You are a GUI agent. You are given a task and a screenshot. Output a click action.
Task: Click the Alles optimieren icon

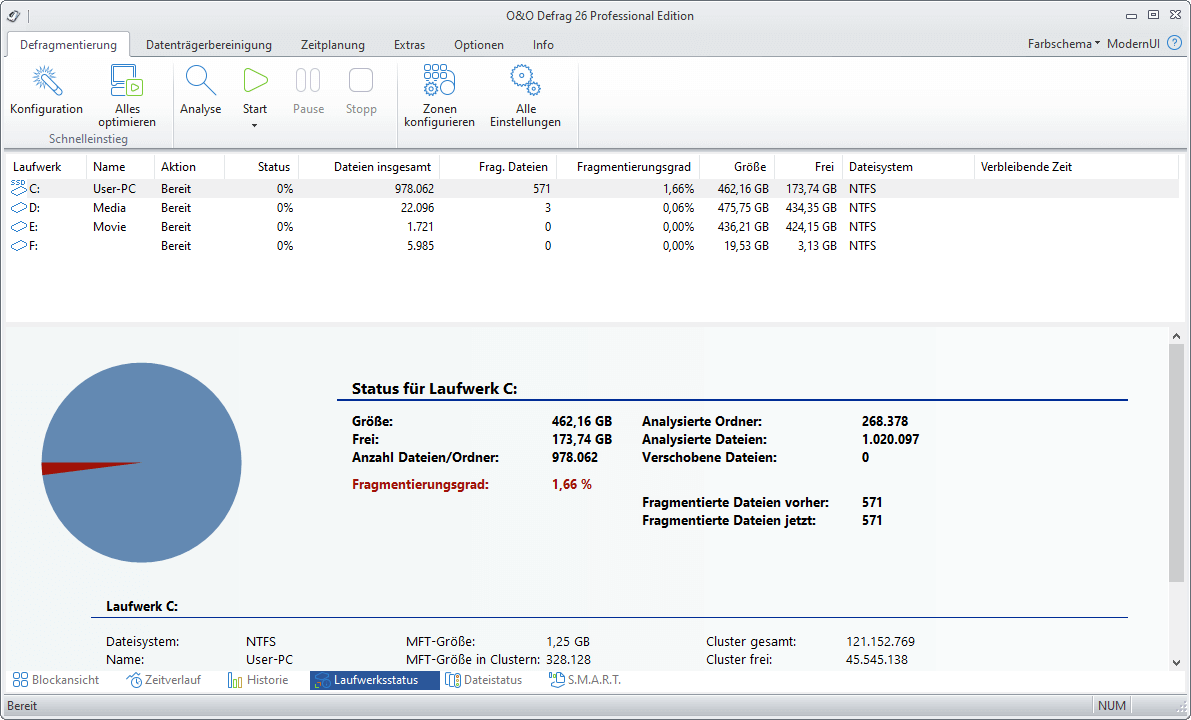pos(127,81)
